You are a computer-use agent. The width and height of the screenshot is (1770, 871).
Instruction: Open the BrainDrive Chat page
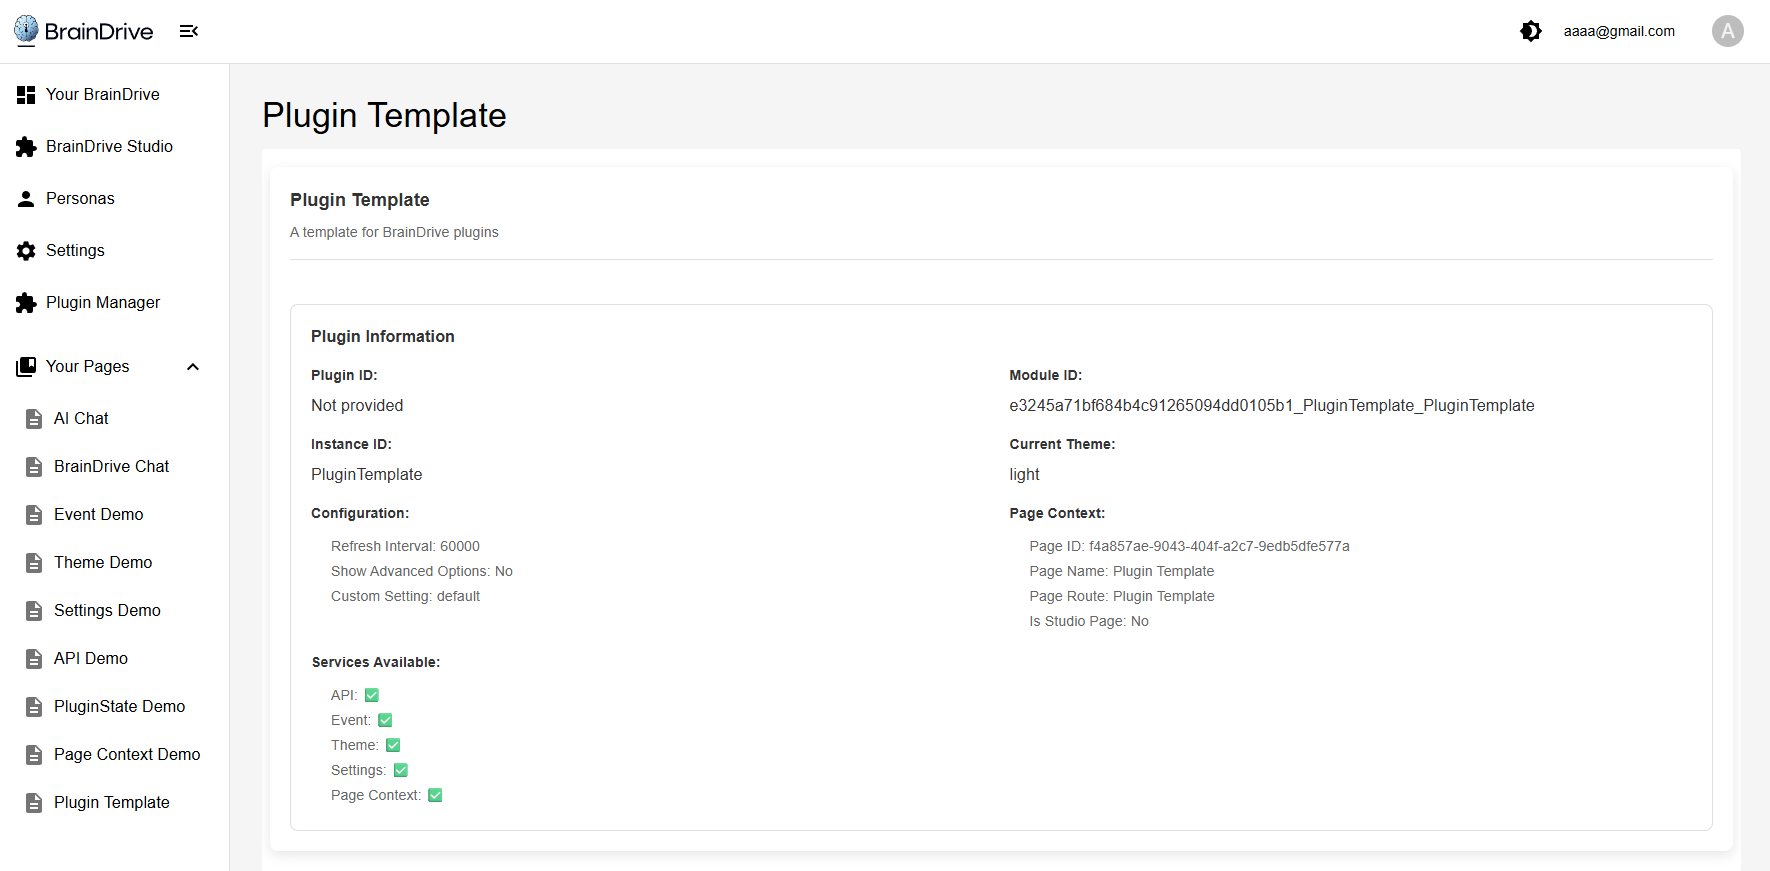111,467
